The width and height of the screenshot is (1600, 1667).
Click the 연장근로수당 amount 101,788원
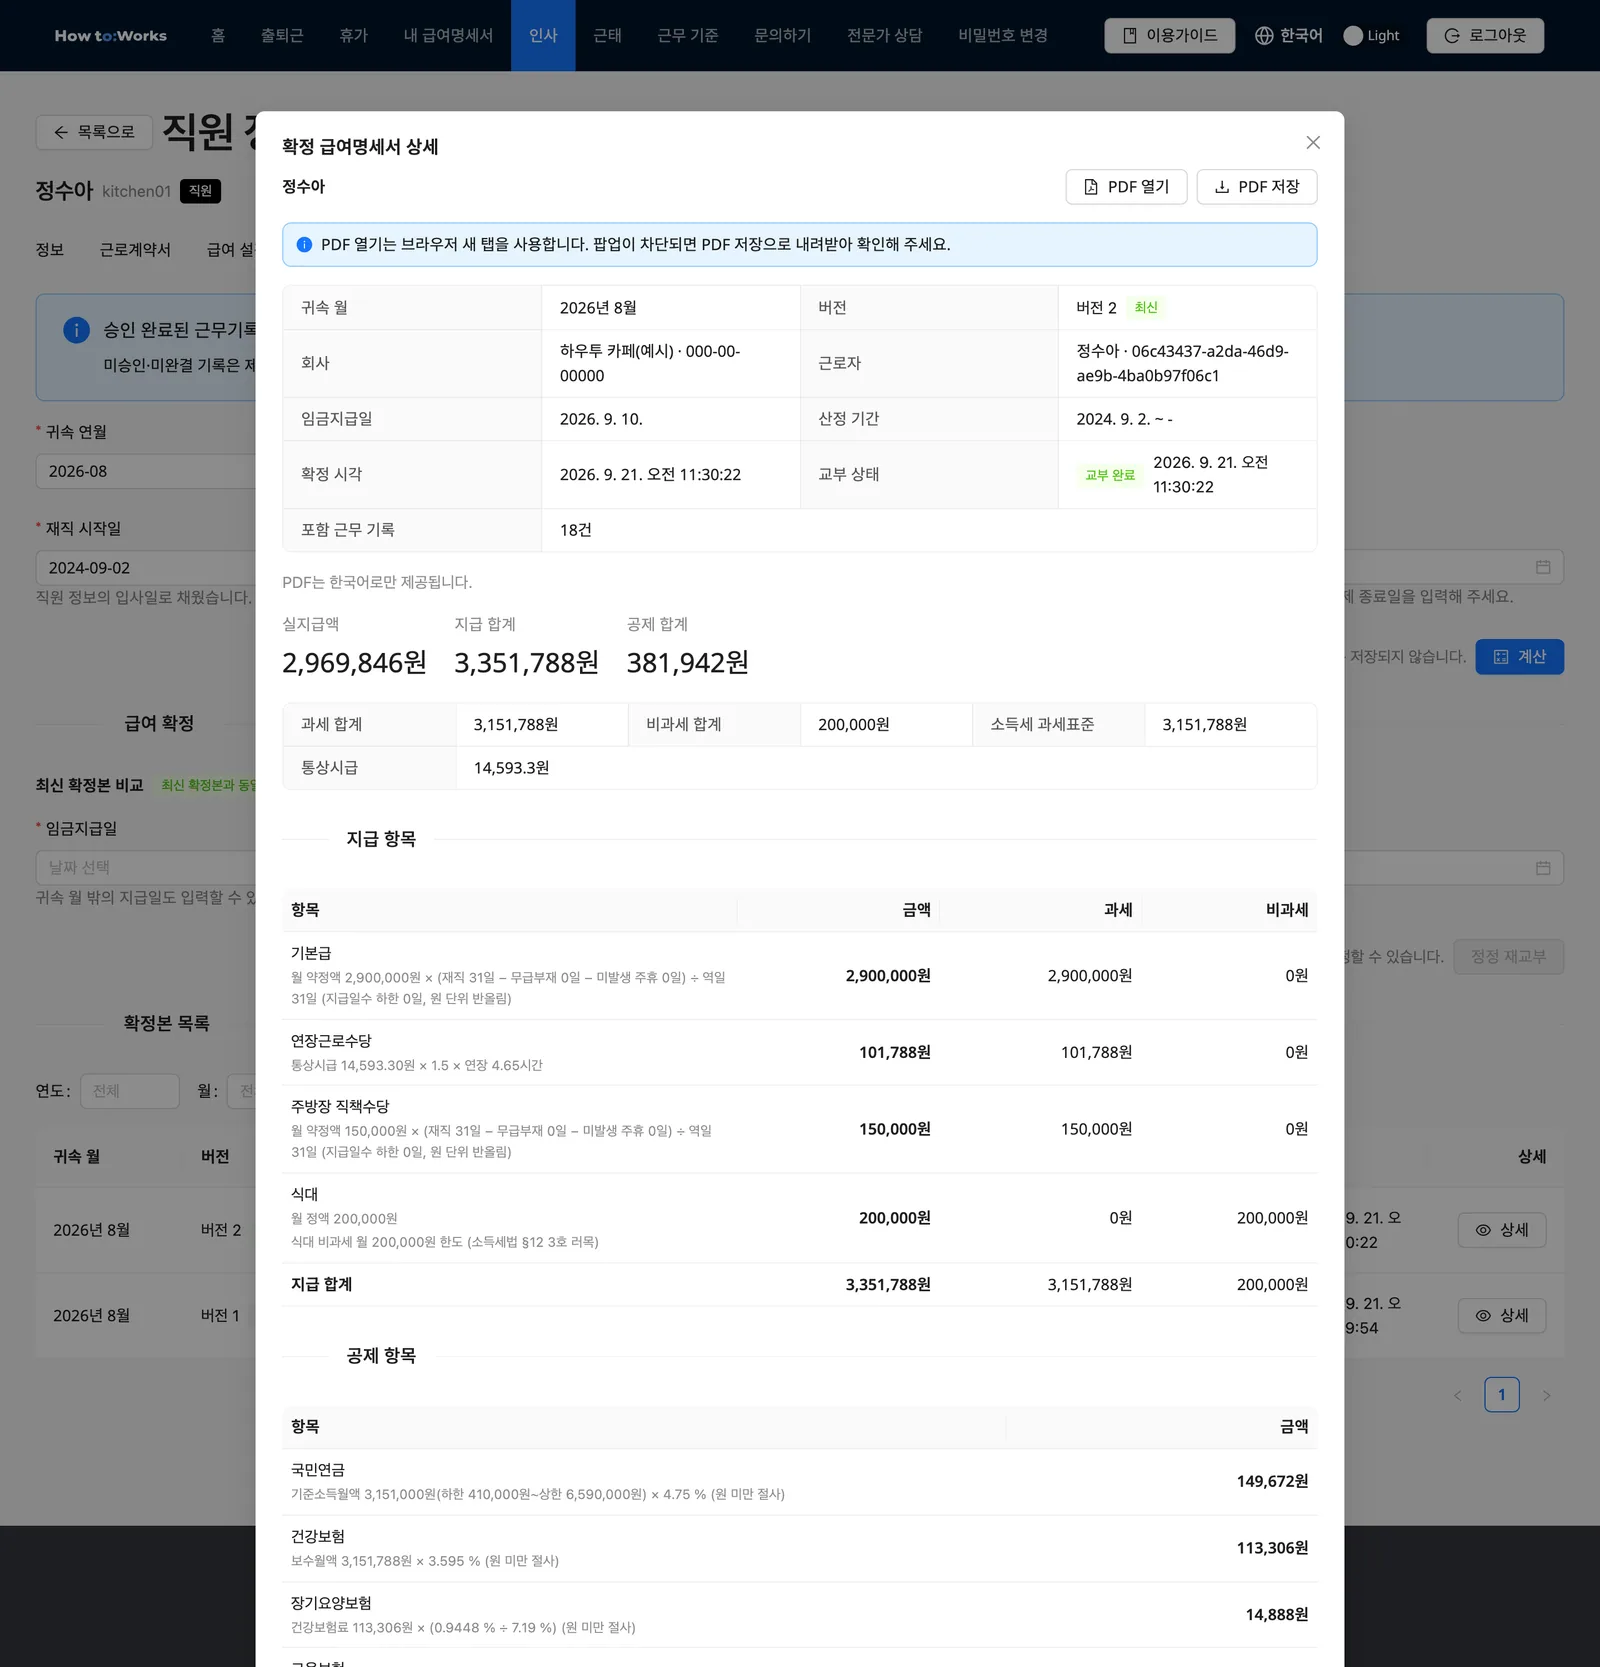[894, 1053]
